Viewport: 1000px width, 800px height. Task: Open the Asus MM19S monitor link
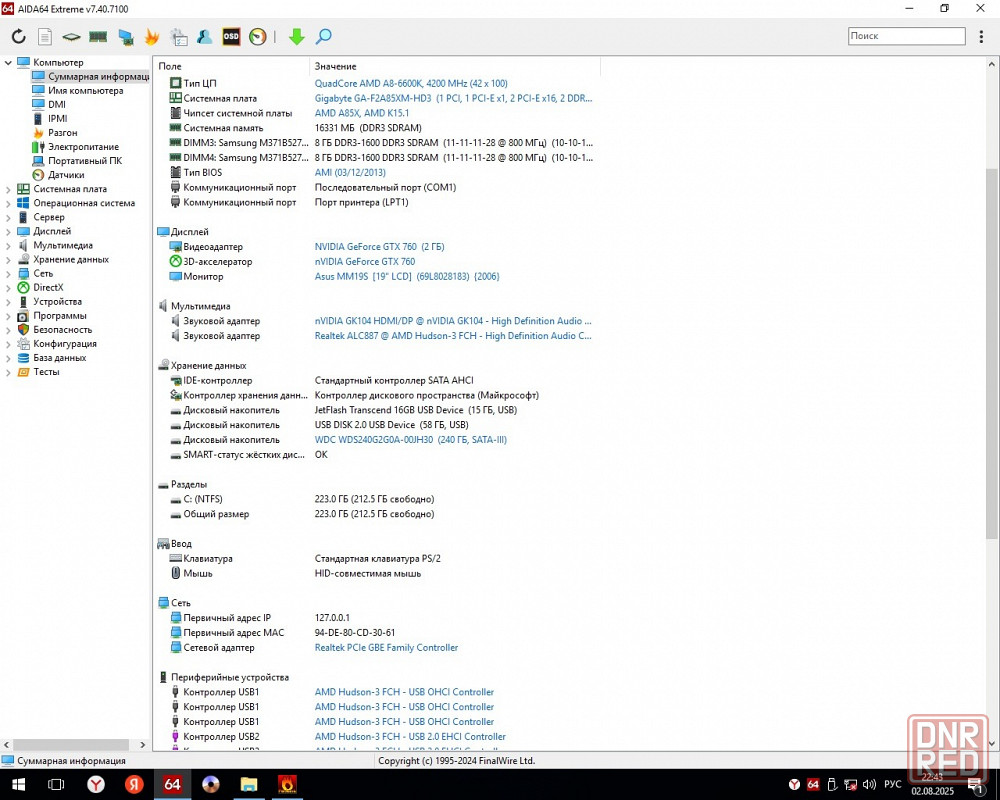tap(407, 276)
